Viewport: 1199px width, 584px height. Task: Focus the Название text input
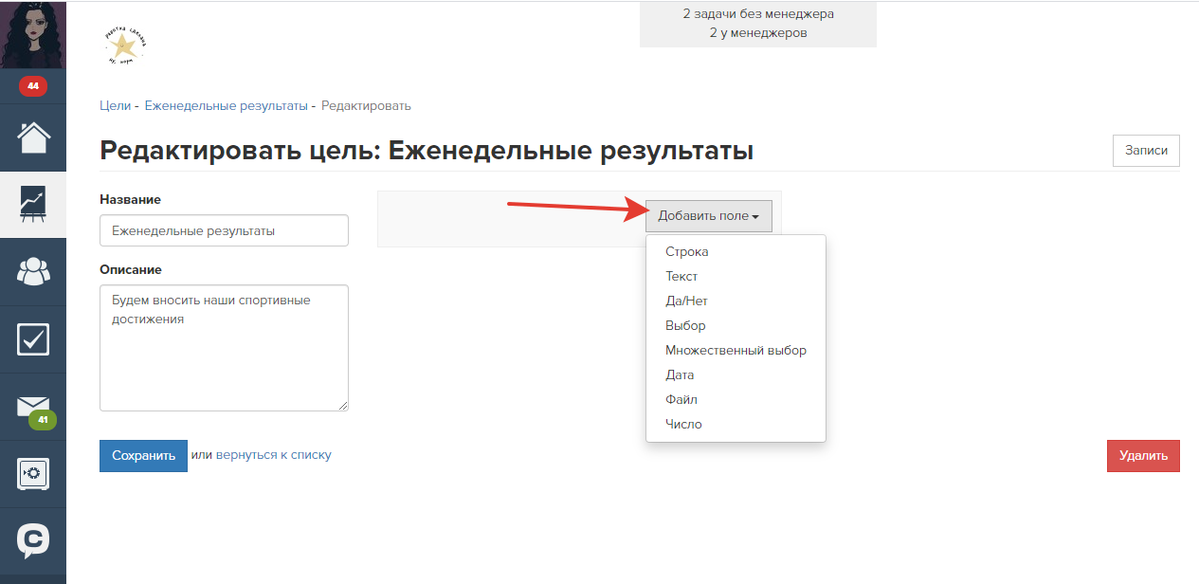tap(224, 230)
